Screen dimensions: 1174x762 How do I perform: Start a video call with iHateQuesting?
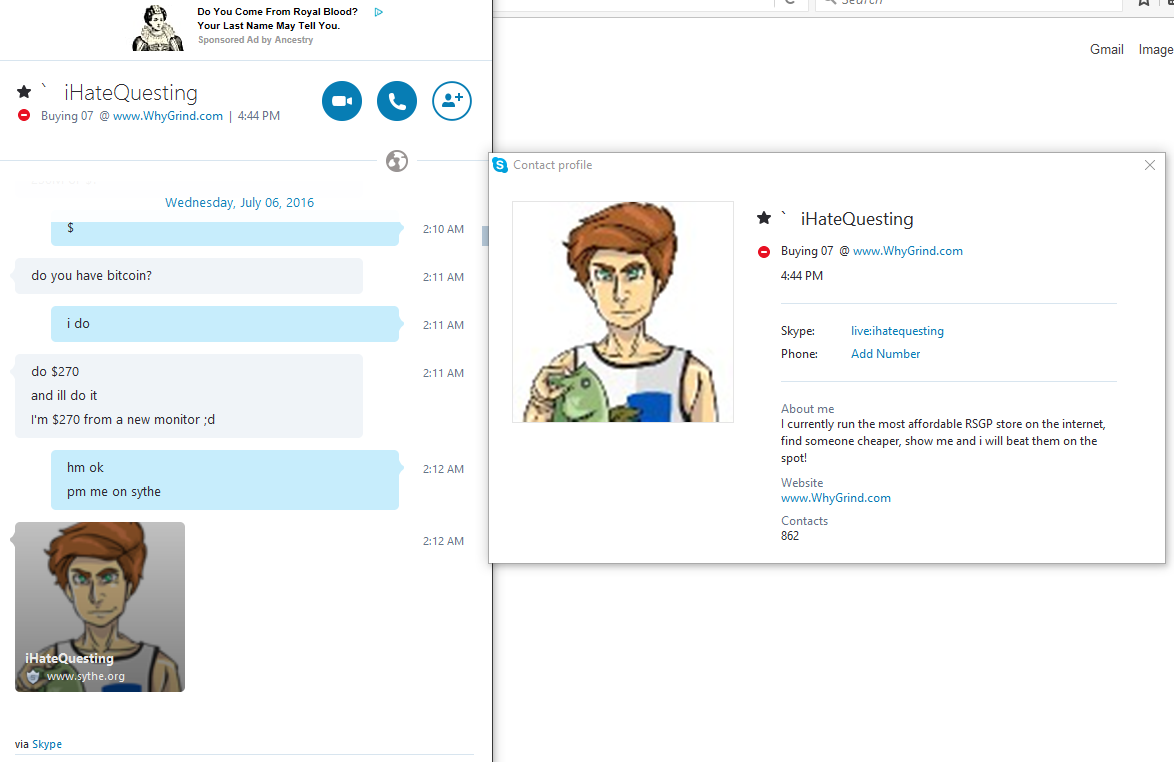click(x=342, y=101)
